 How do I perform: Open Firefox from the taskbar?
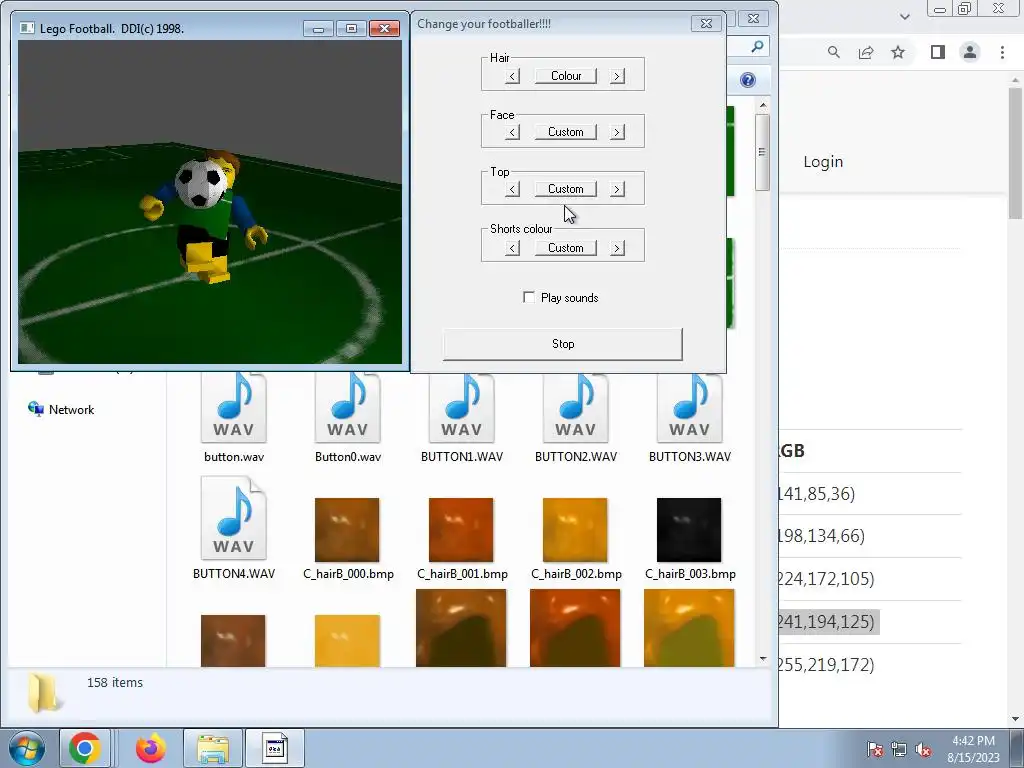(x=151, y=748)
